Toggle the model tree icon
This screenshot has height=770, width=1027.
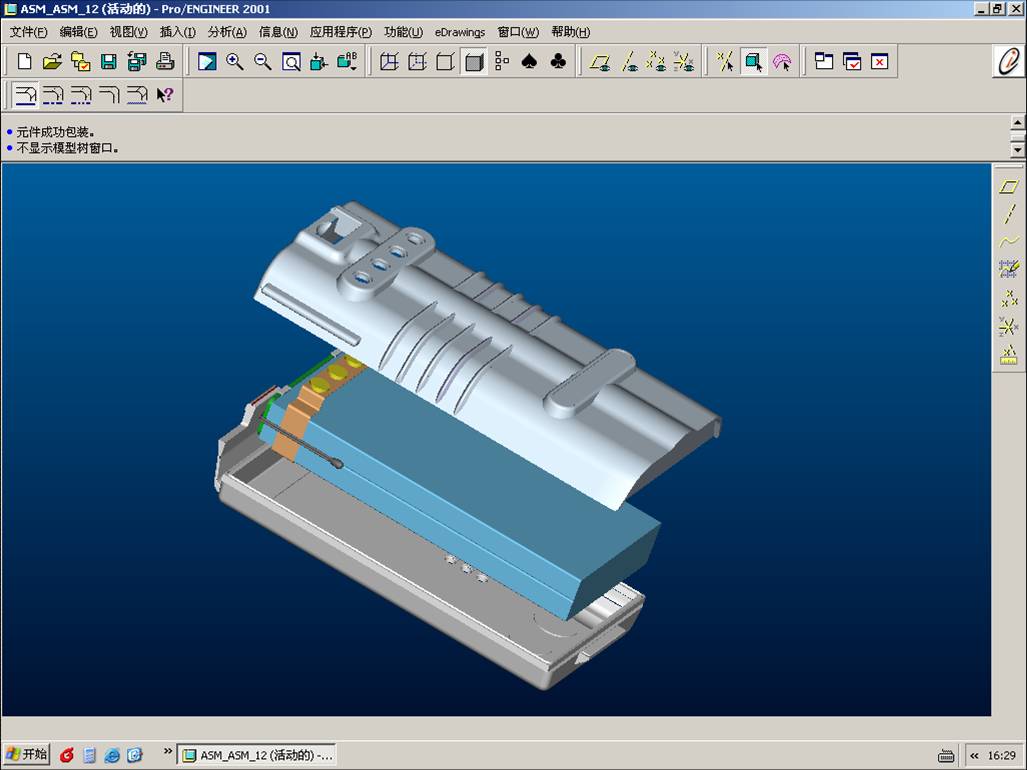[502, 62]
